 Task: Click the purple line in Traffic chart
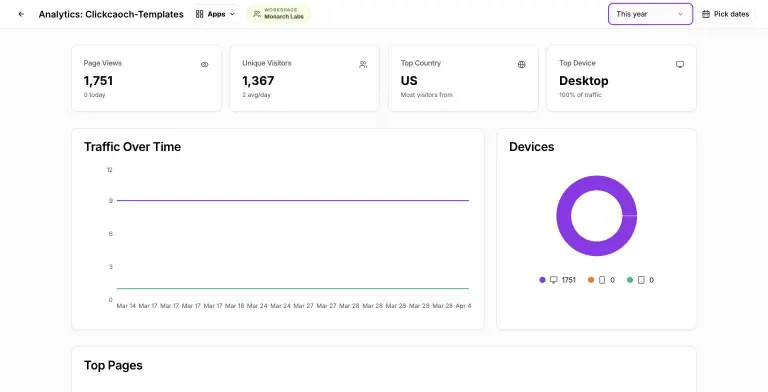[293, 200]
